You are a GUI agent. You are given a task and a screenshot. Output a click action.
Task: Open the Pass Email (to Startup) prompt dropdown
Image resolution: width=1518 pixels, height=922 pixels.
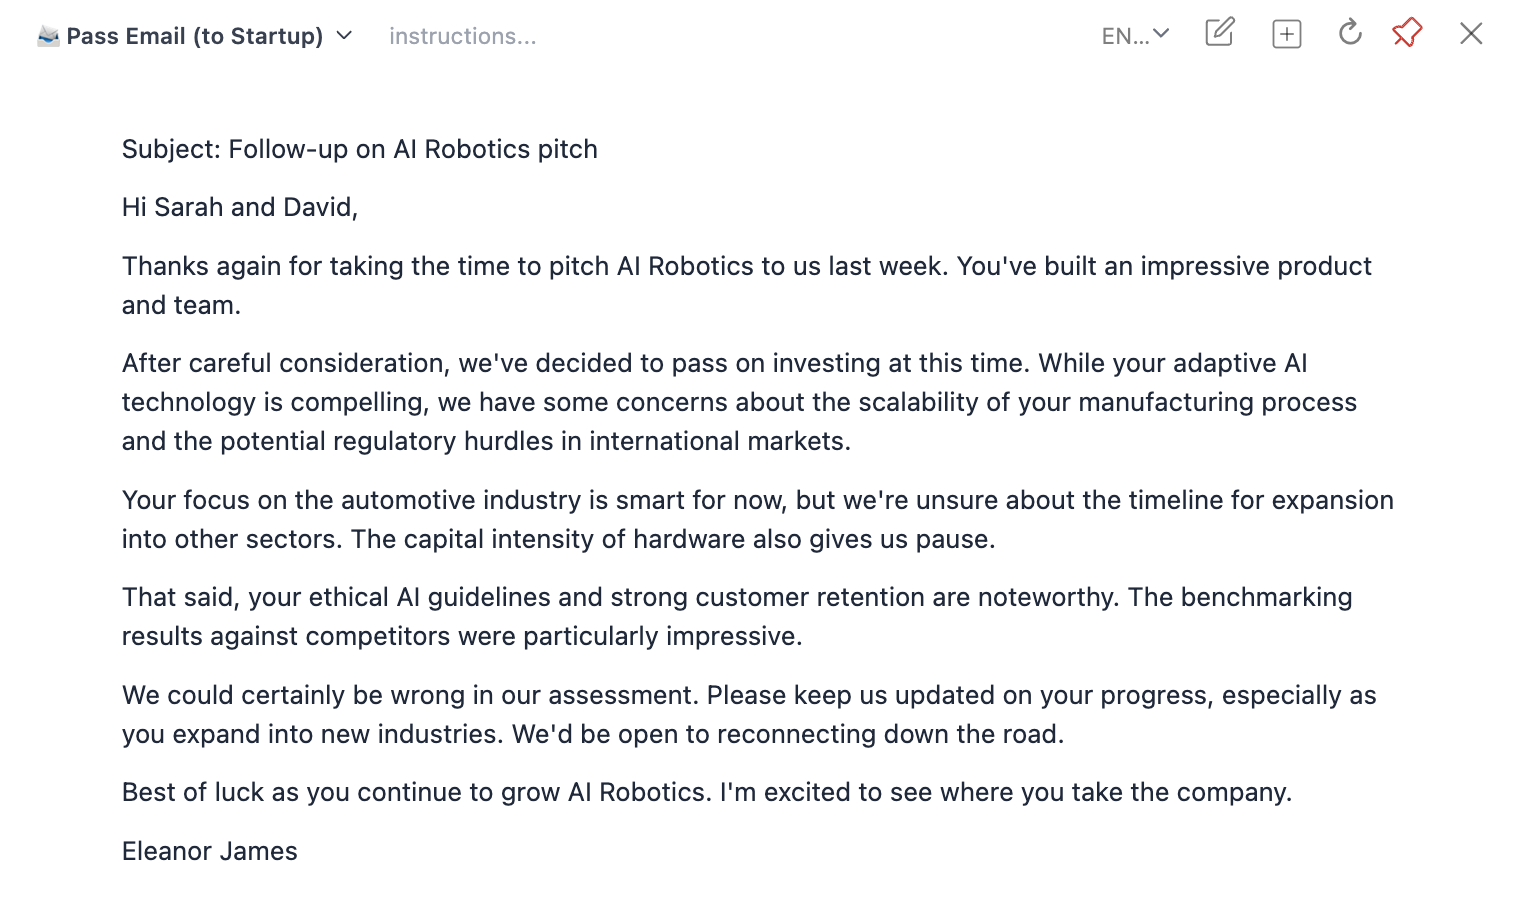click(194, 36)
